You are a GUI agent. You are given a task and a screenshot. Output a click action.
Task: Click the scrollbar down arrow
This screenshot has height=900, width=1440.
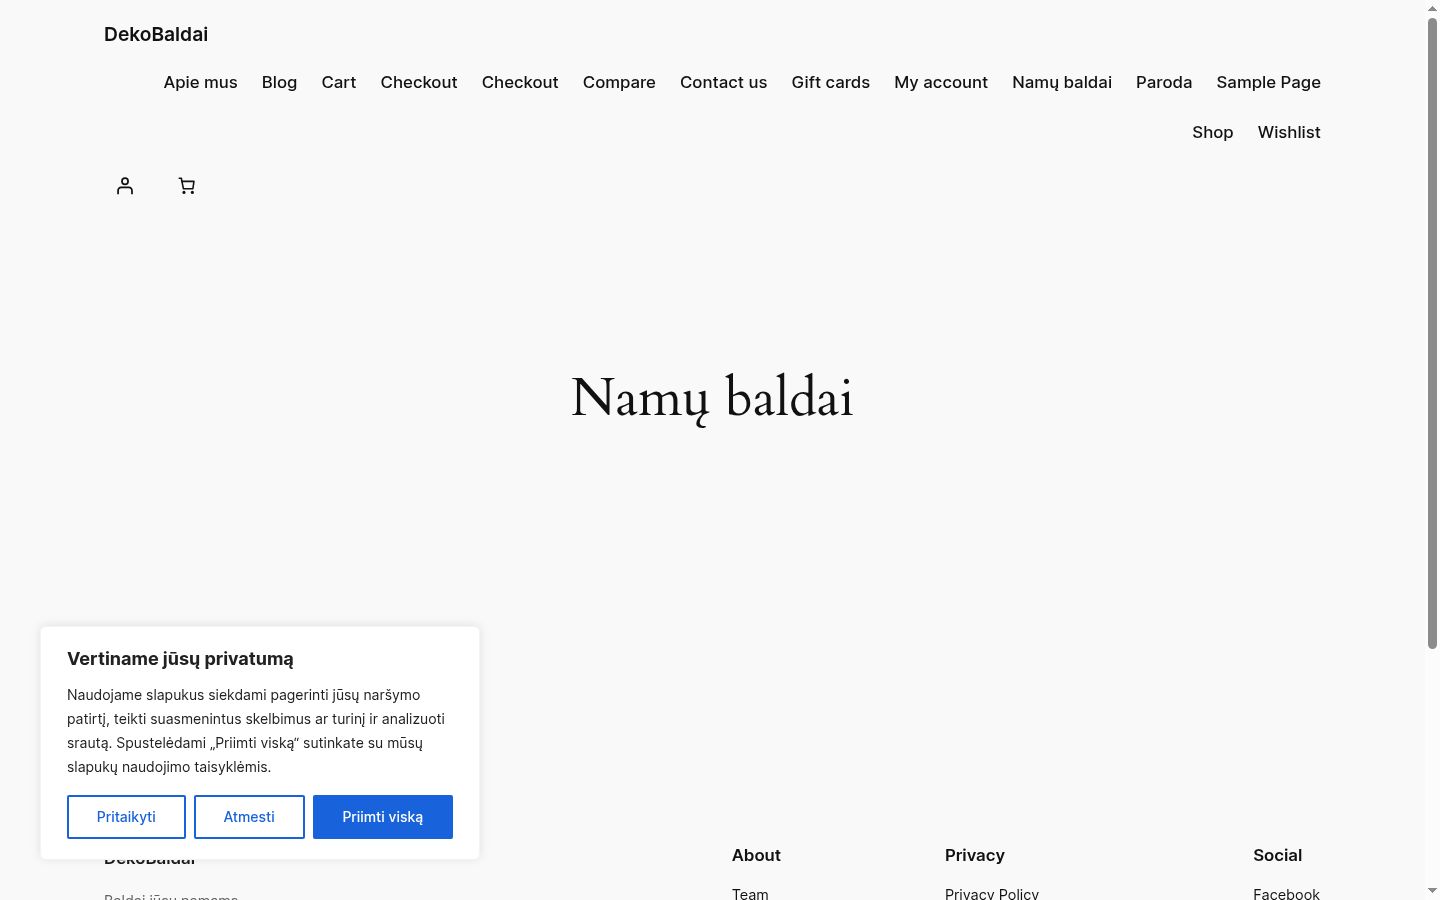[x=1432, y=890]
